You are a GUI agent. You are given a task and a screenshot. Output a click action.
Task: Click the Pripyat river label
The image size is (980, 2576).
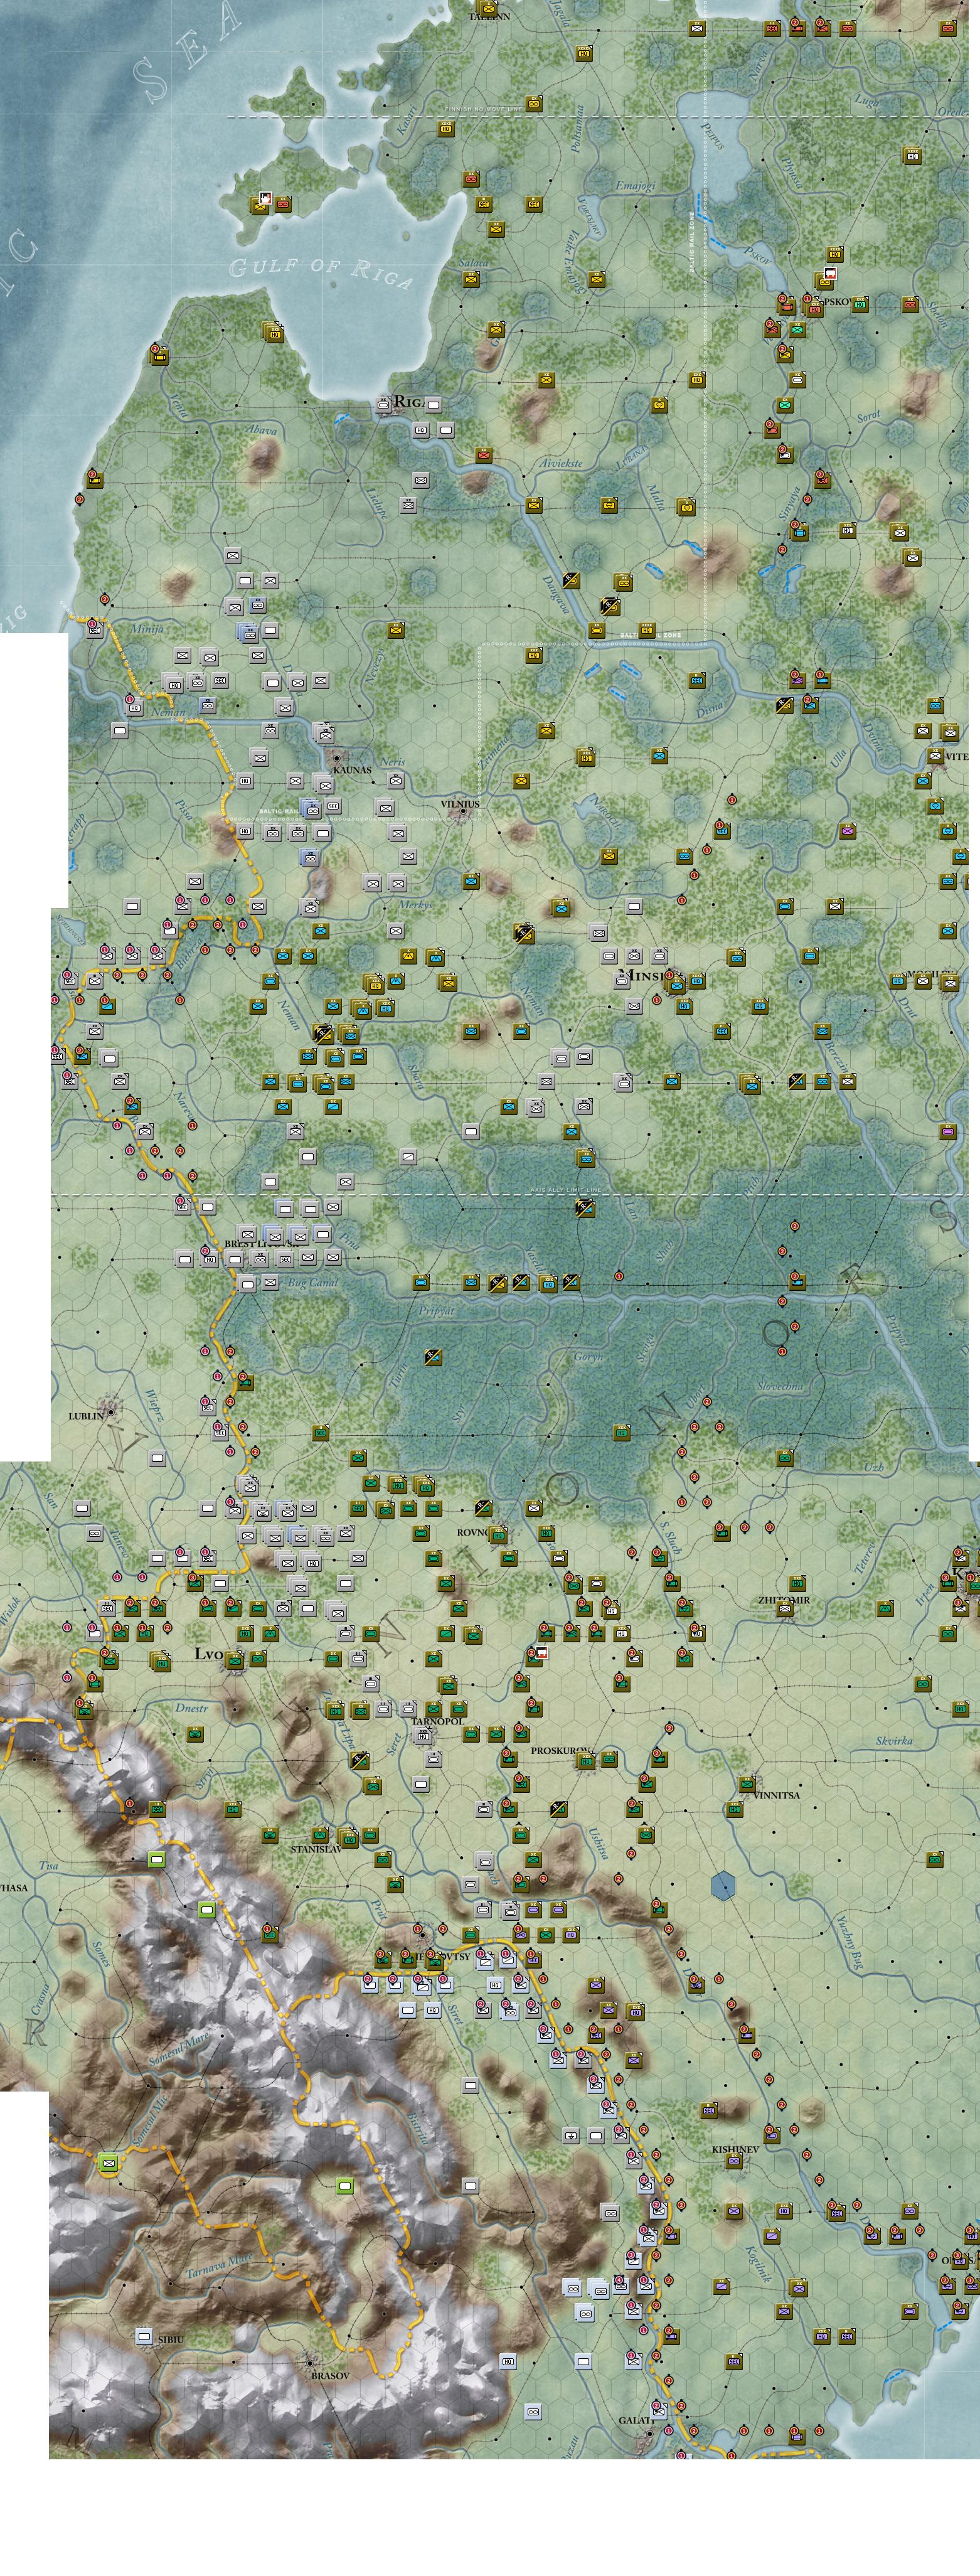tap(436, 1311)
